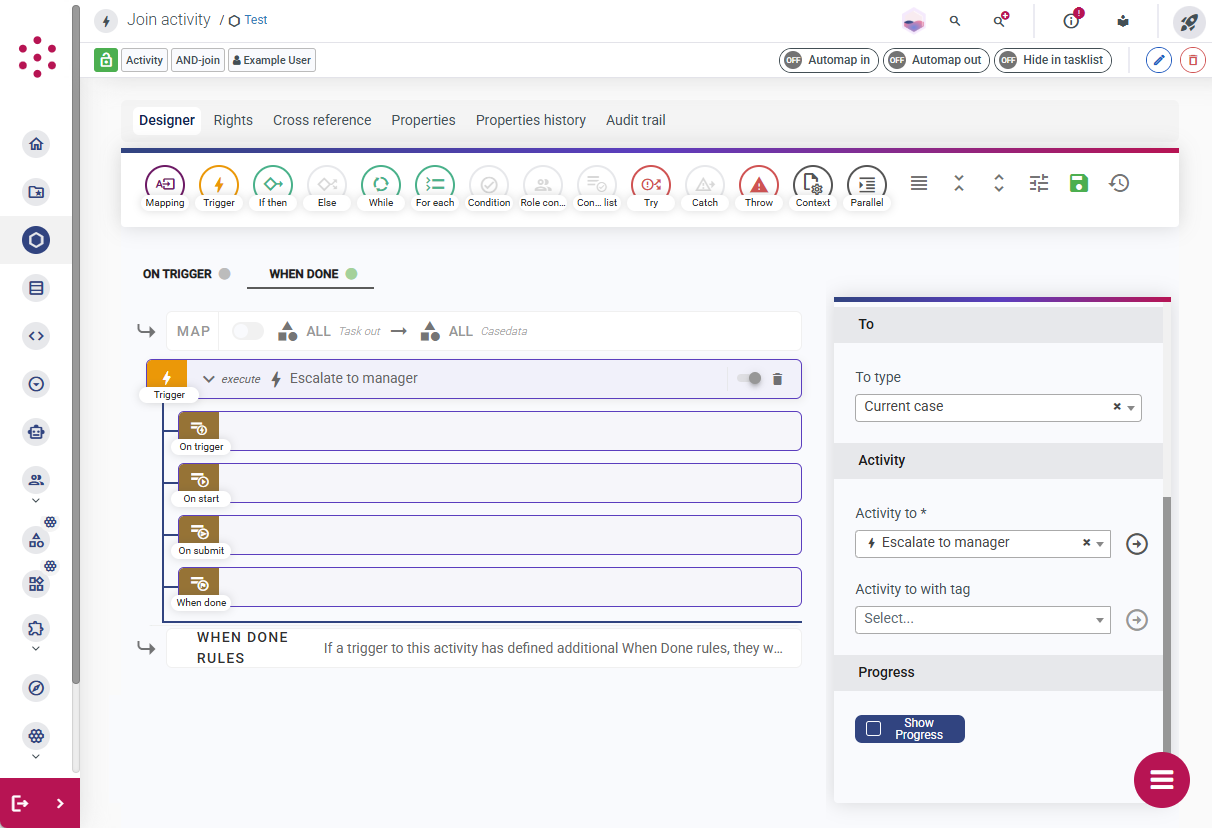Clear the Activity to selection
This screenshot has height=828, width=1212.
coord(1087,543)
